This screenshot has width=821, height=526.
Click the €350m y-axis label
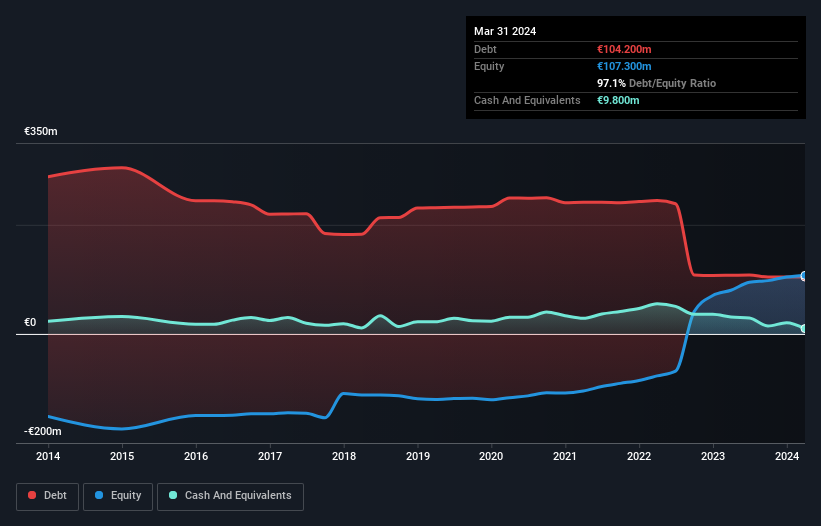pos(41,131)
